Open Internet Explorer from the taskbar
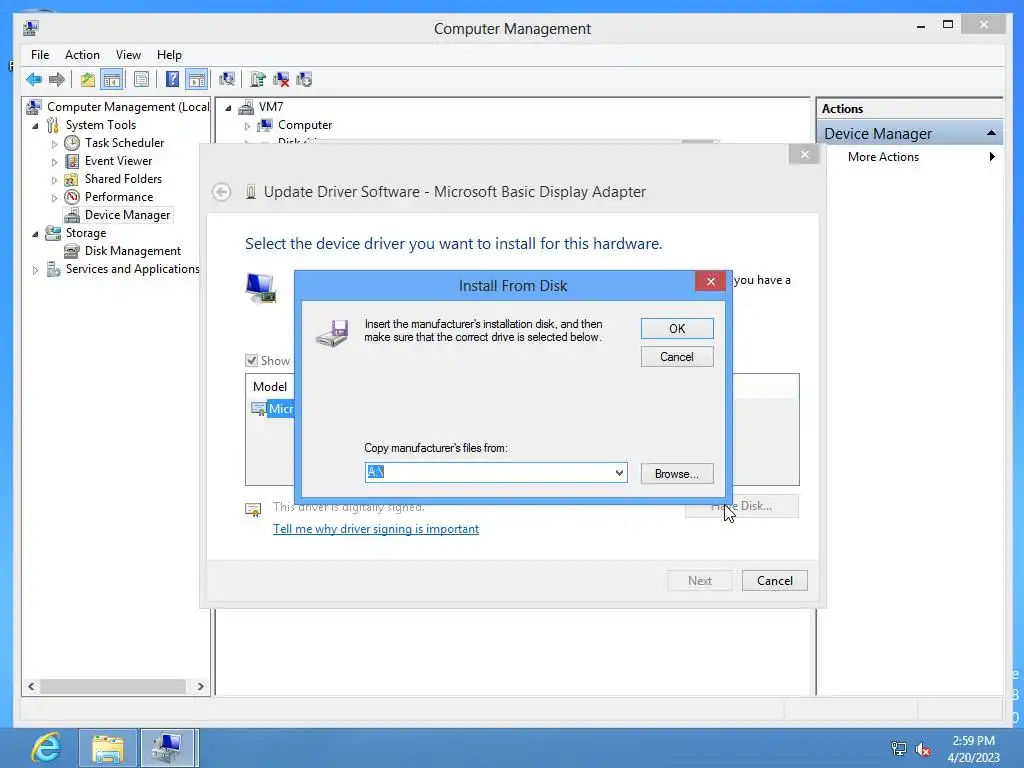 [x=46, y=748]
